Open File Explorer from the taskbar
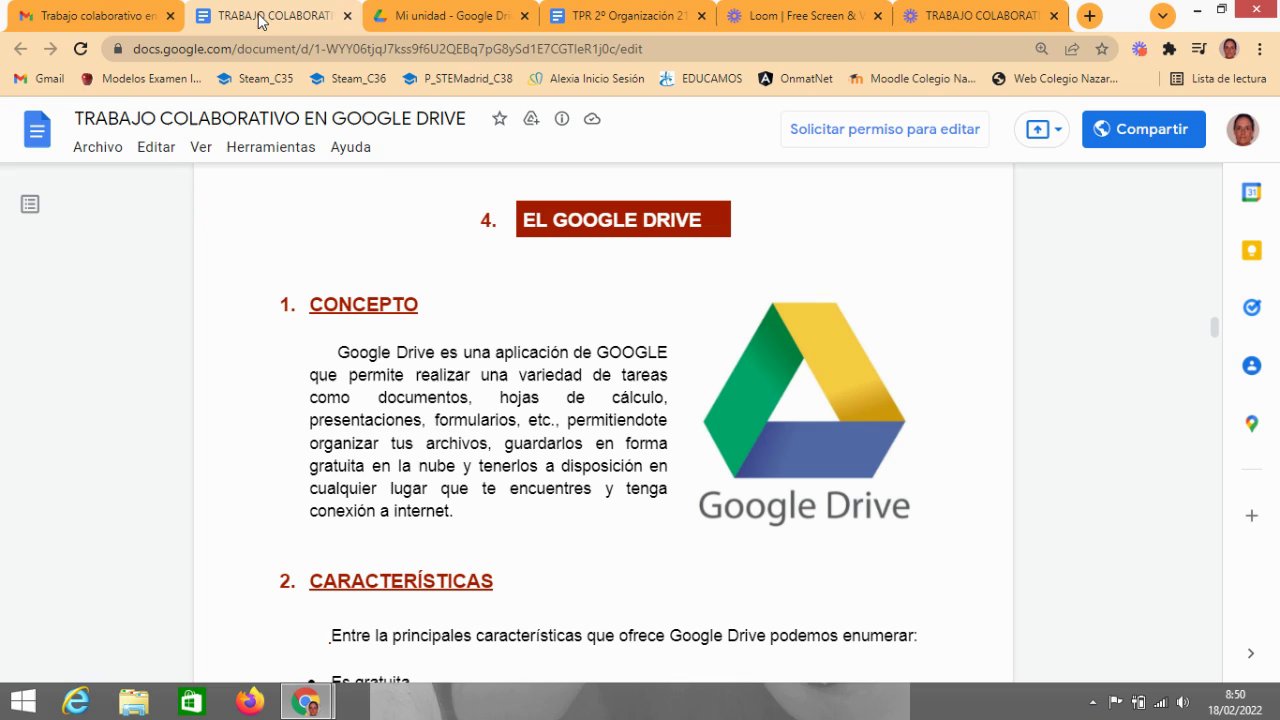Image resolution: width=1280 pixels, height=720 pixels. pos(133,701)
